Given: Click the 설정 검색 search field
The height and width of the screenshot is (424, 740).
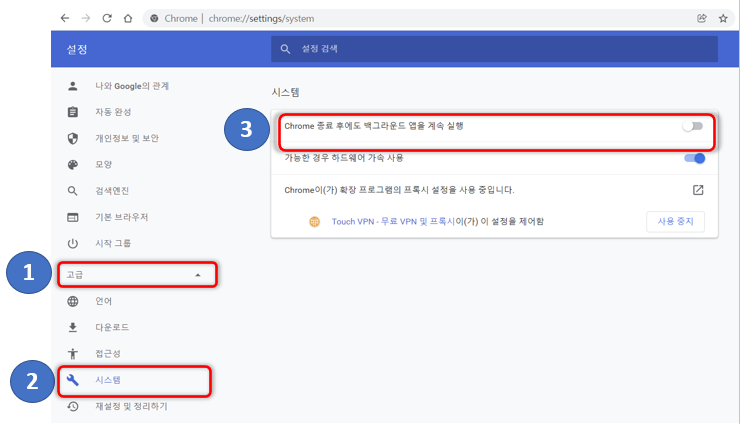Looking at the screenshot, I should [x=494, y=49].
